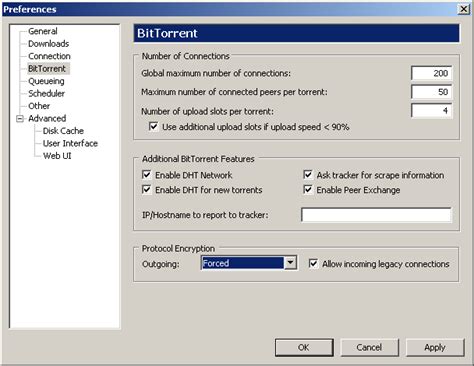The image size is (474, 366).
Task: Uncheck Enable DHT Network
Action: point(146,175)
